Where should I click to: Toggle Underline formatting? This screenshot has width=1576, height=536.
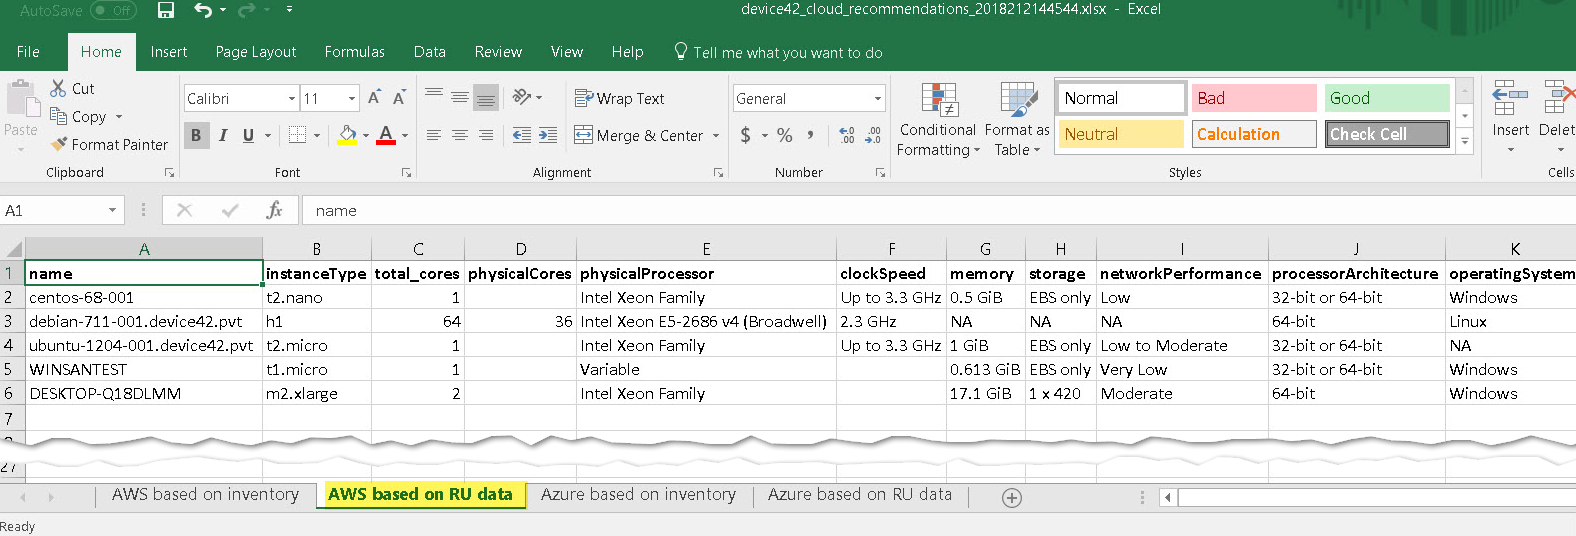pyautogui.click(x=248, y=135)
